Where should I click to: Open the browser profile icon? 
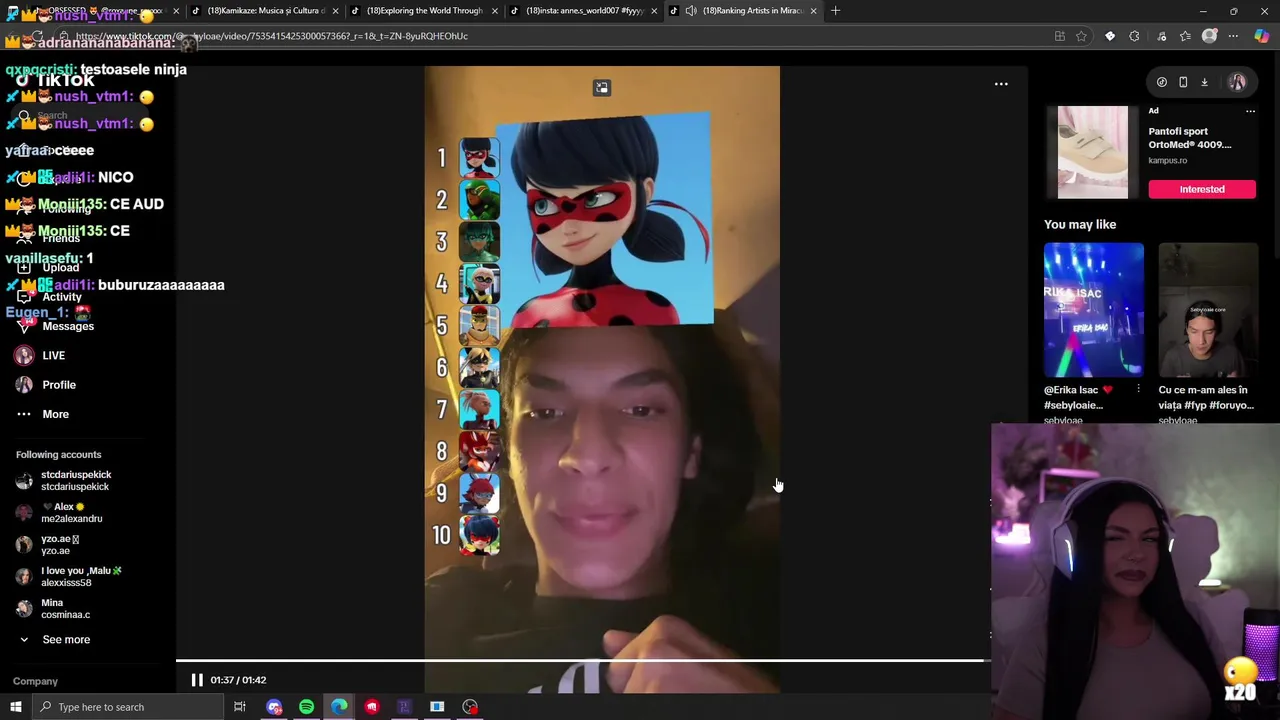click(1209, 36)
